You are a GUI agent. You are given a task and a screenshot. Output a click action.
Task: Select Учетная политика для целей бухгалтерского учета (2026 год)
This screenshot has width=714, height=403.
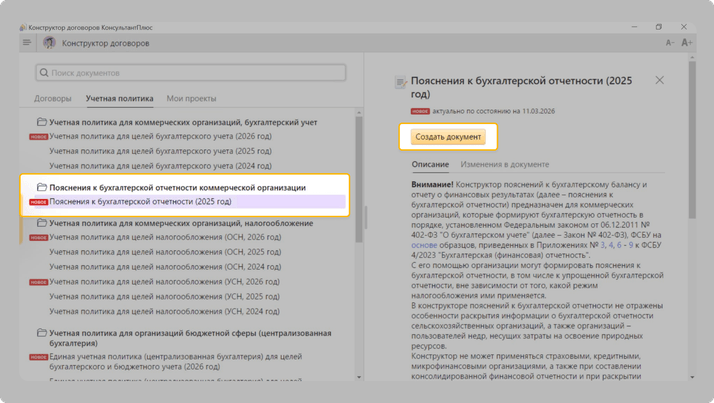(160, 136)
